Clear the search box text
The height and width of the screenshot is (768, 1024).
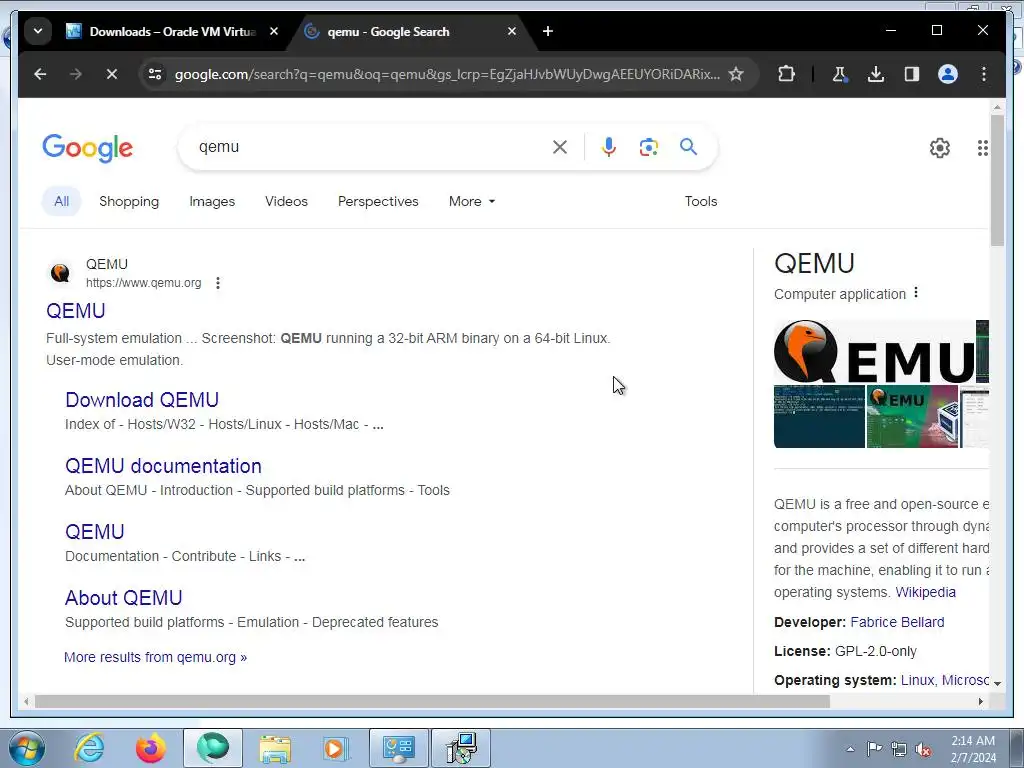click(560, 147)
